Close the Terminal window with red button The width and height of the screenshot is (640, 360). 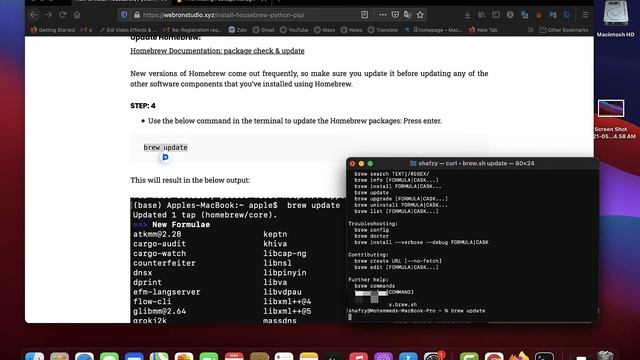353,163
